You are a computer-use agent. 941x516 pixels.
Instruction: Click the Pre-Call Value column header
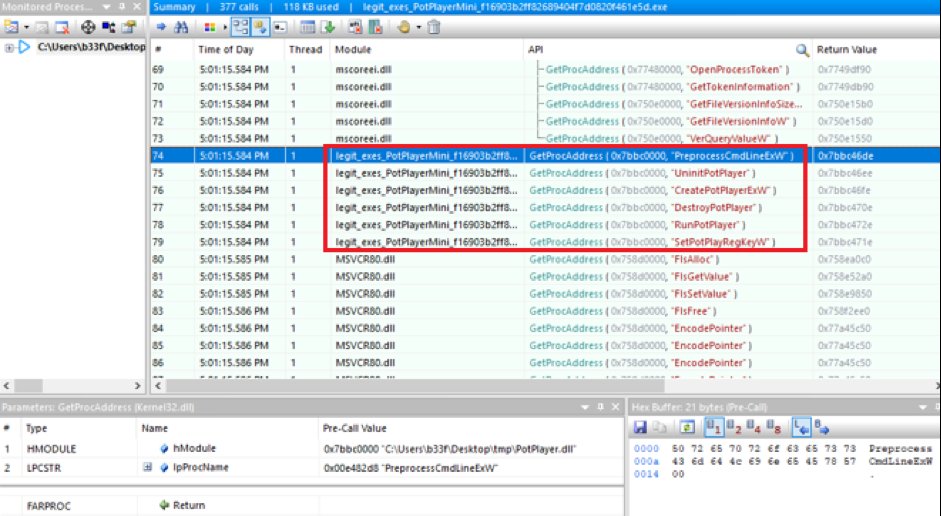pos(470,428)
